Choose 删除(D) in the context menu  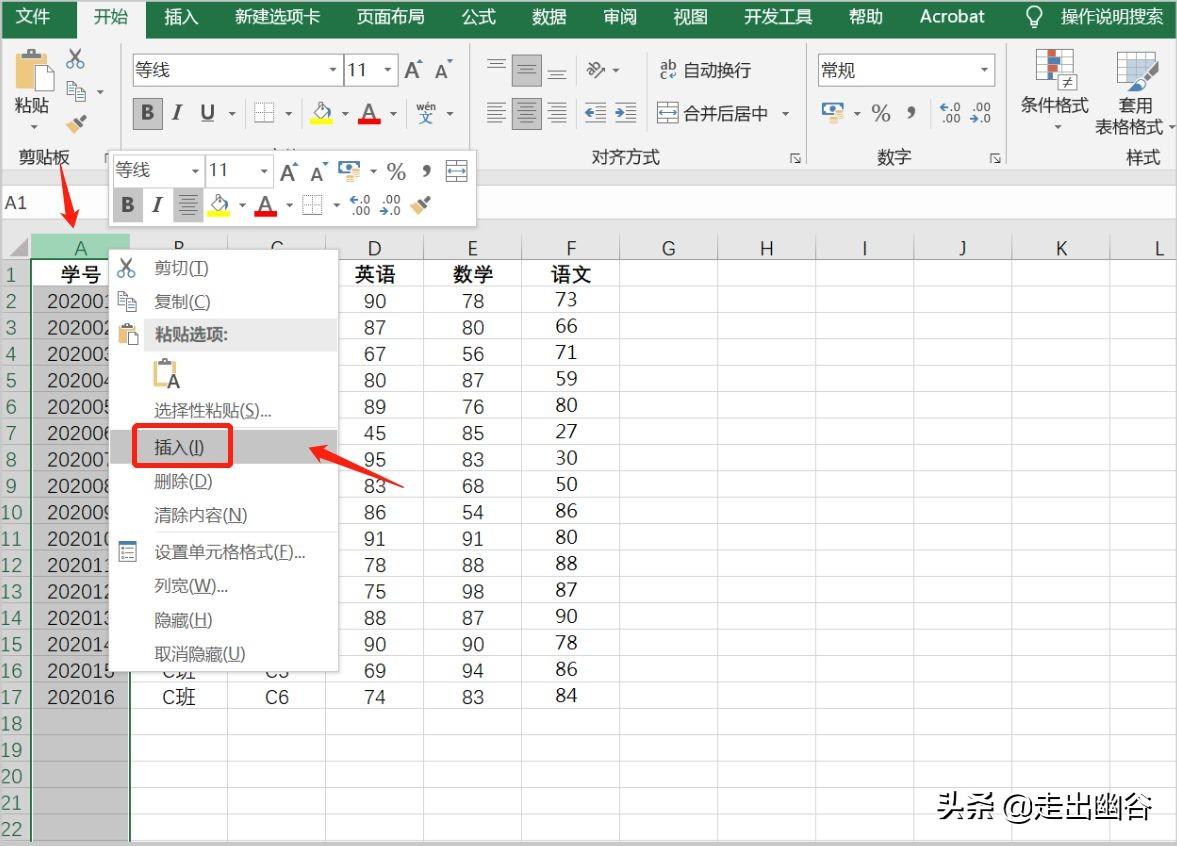pos(183,481)
